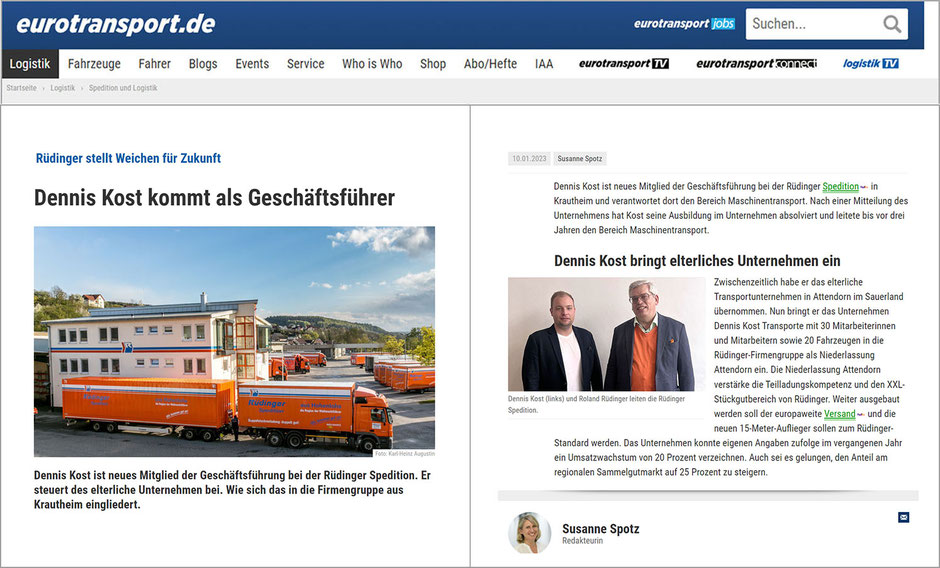Image resolution: width=940 pixels, height=568 pixels.
Task: Open the Blogs menu item
Action: (203, 64)
